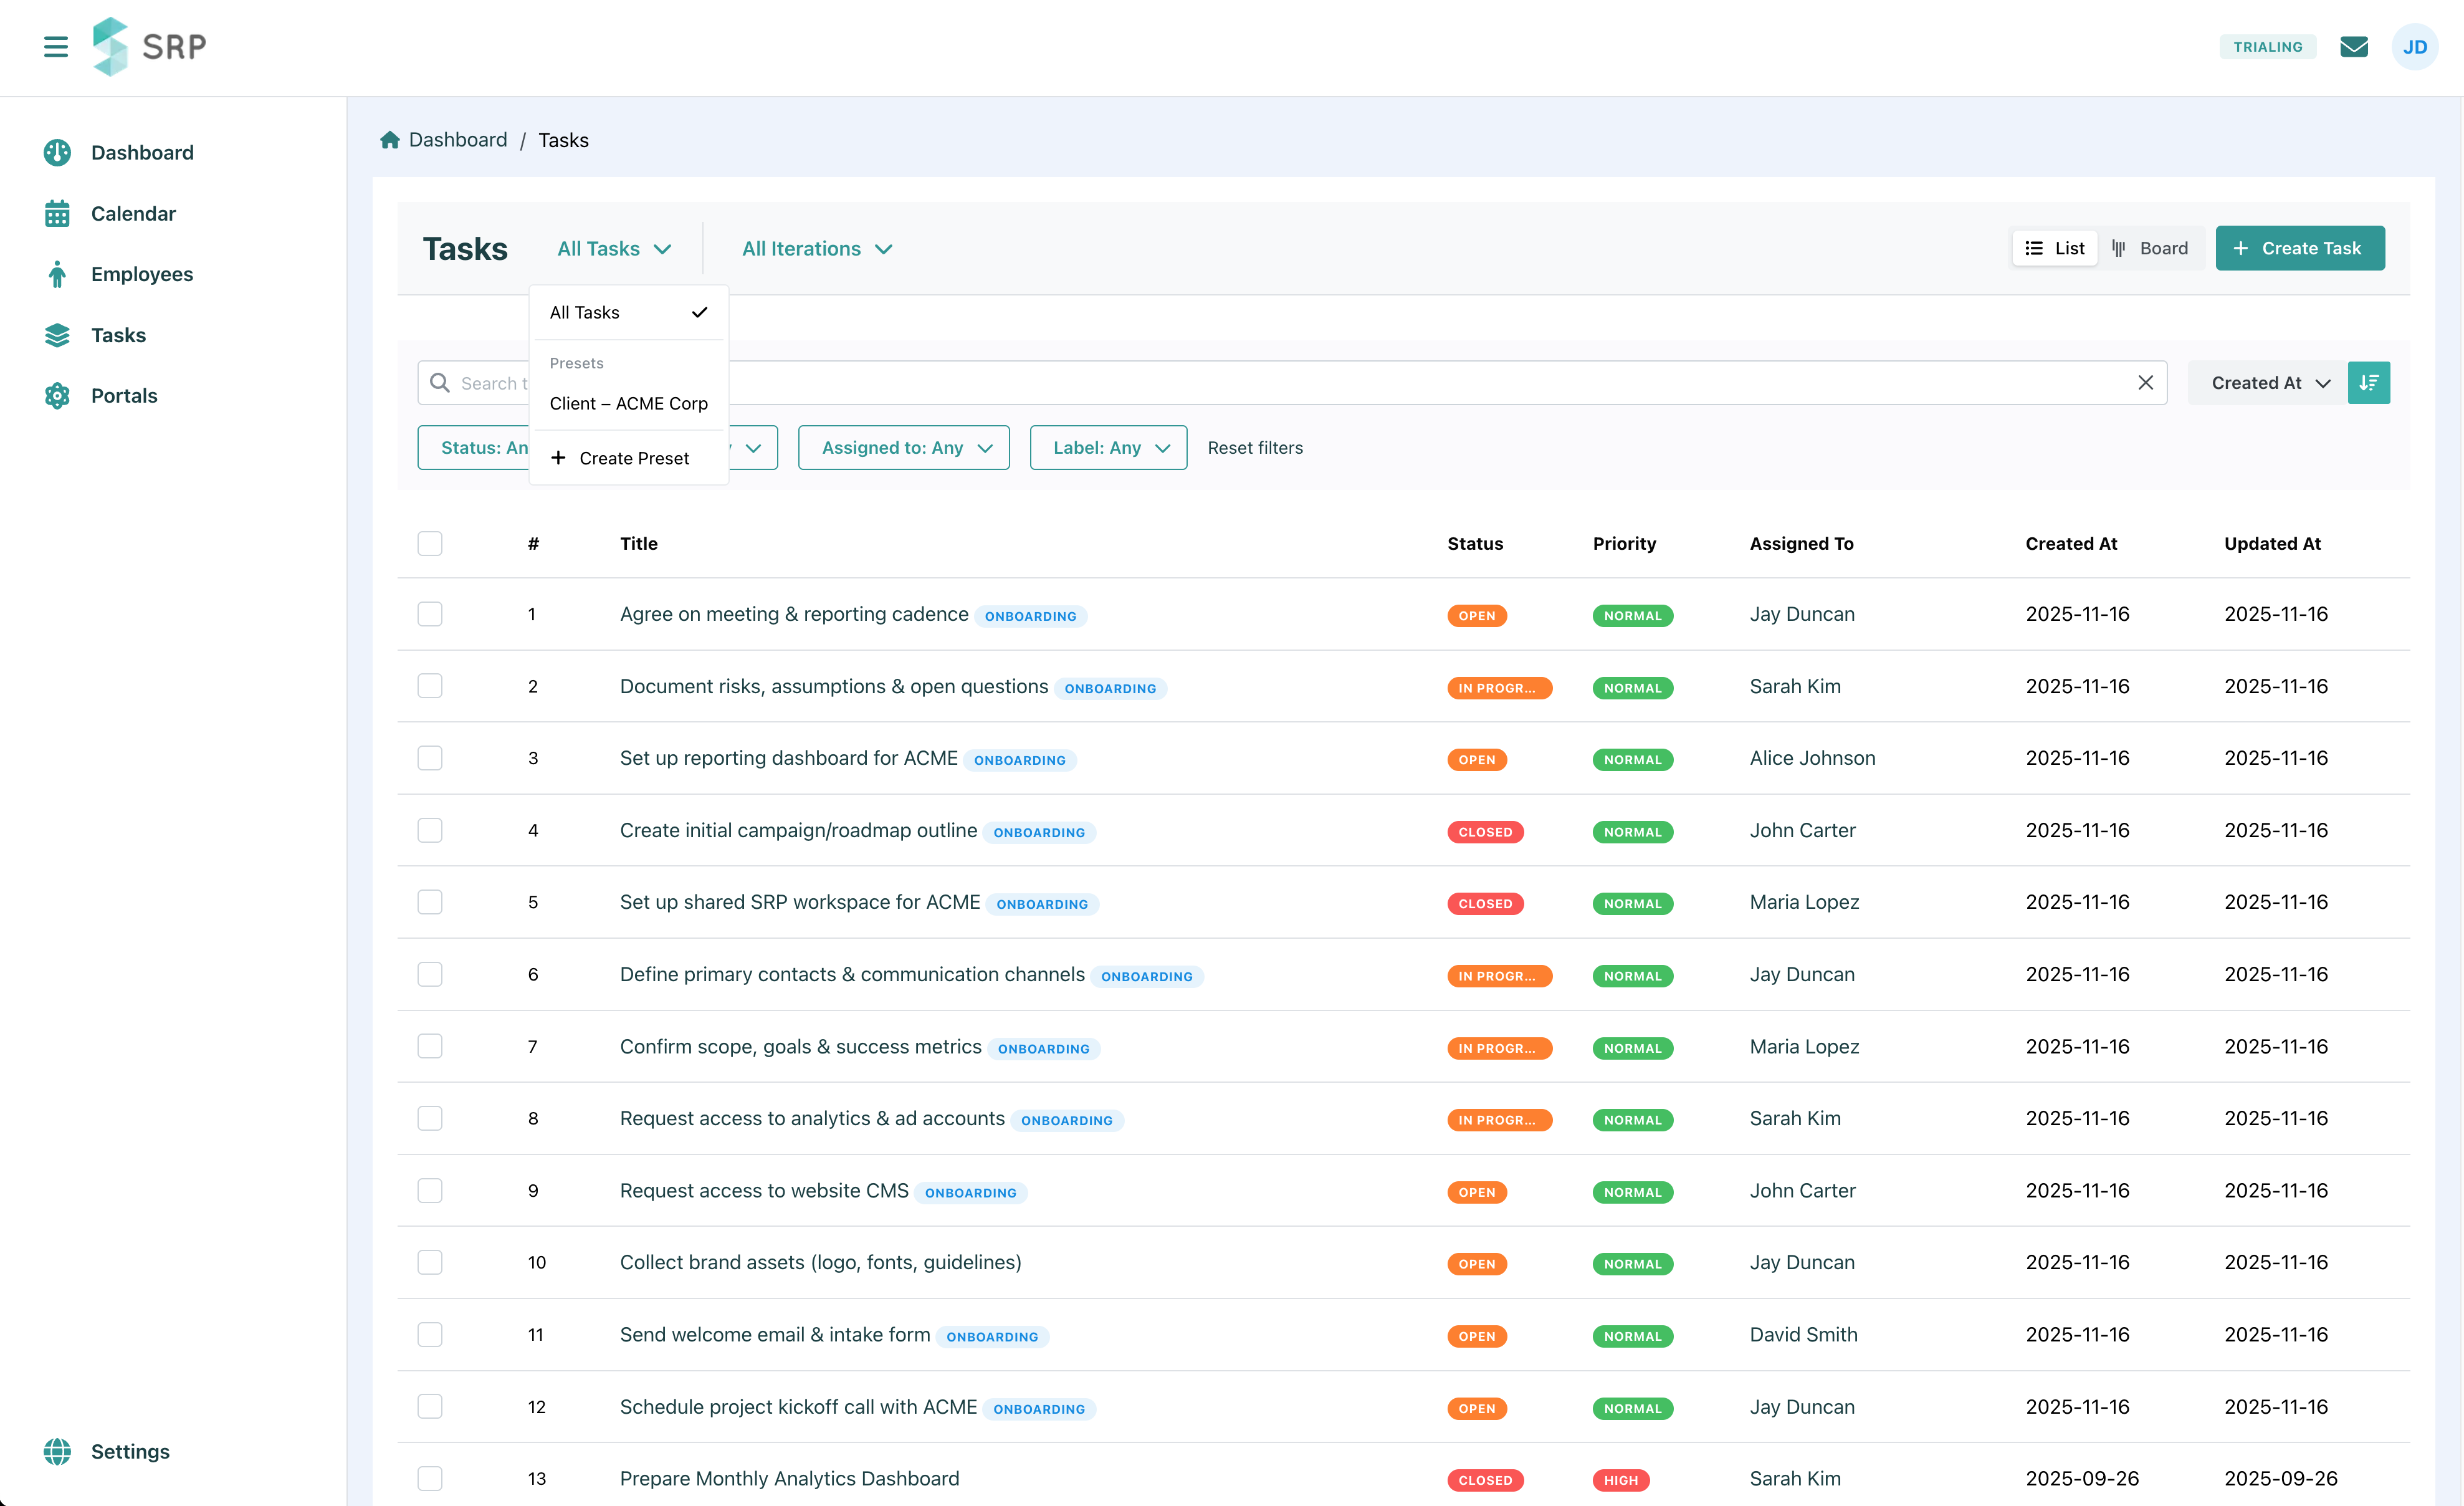Open Portals from the sidebar
Screen dimensions: 2464x1506
124,395
